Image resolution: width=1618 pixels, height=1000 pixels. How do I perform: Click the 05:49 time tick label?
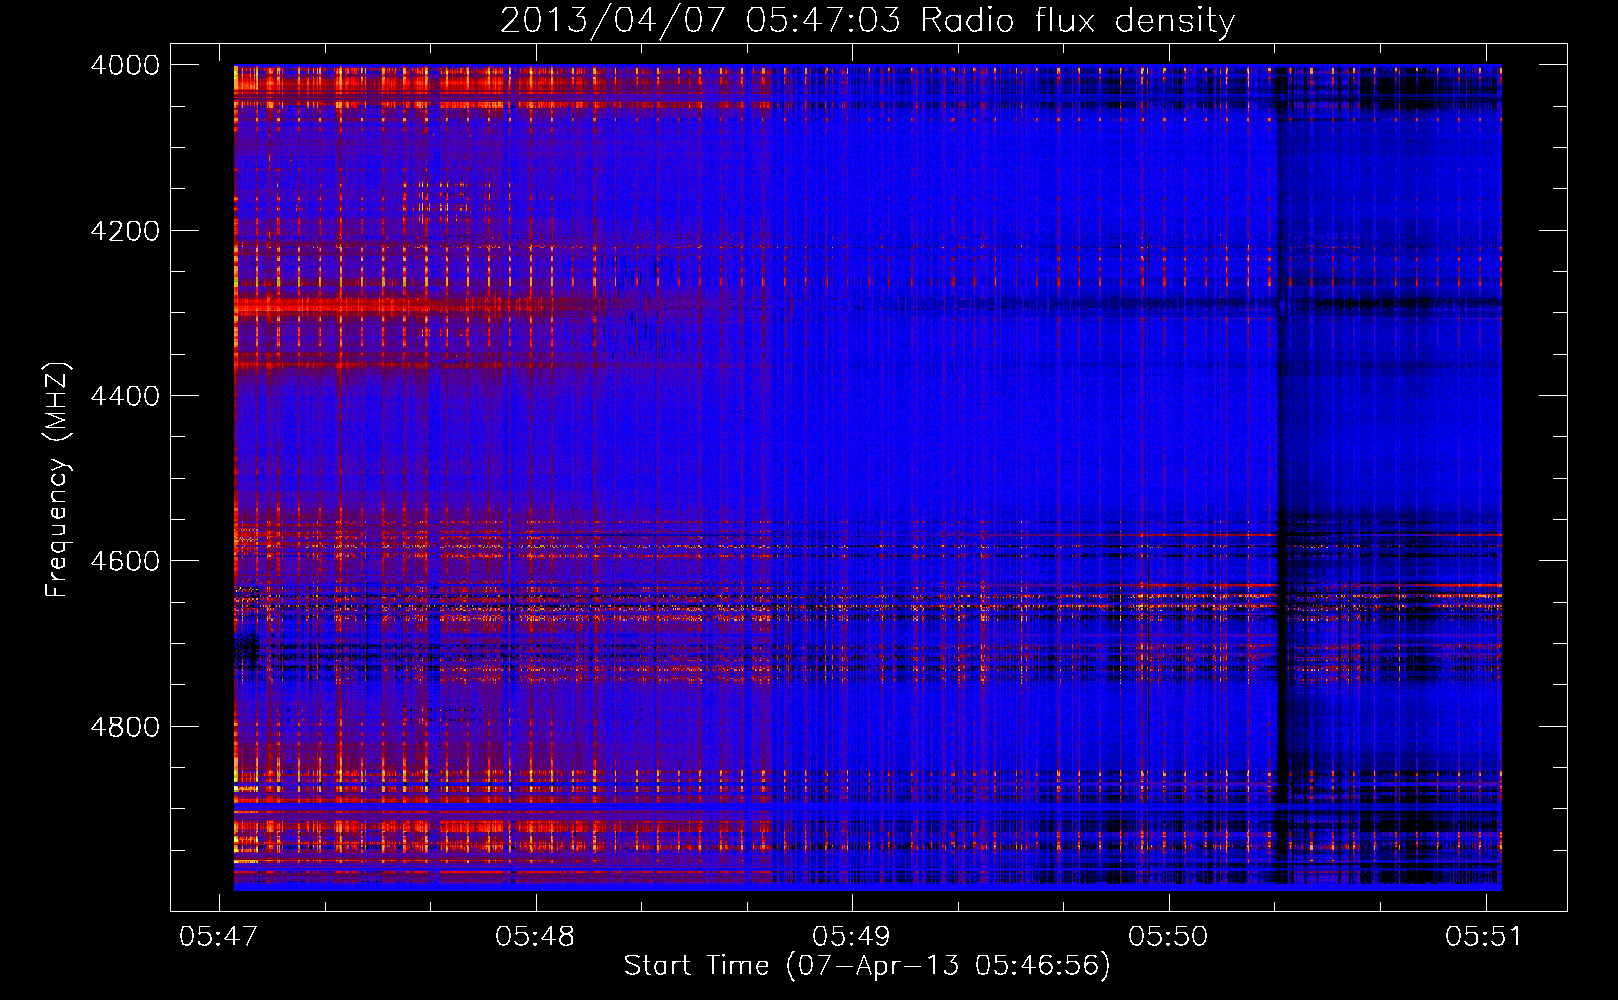pos(851,937)
